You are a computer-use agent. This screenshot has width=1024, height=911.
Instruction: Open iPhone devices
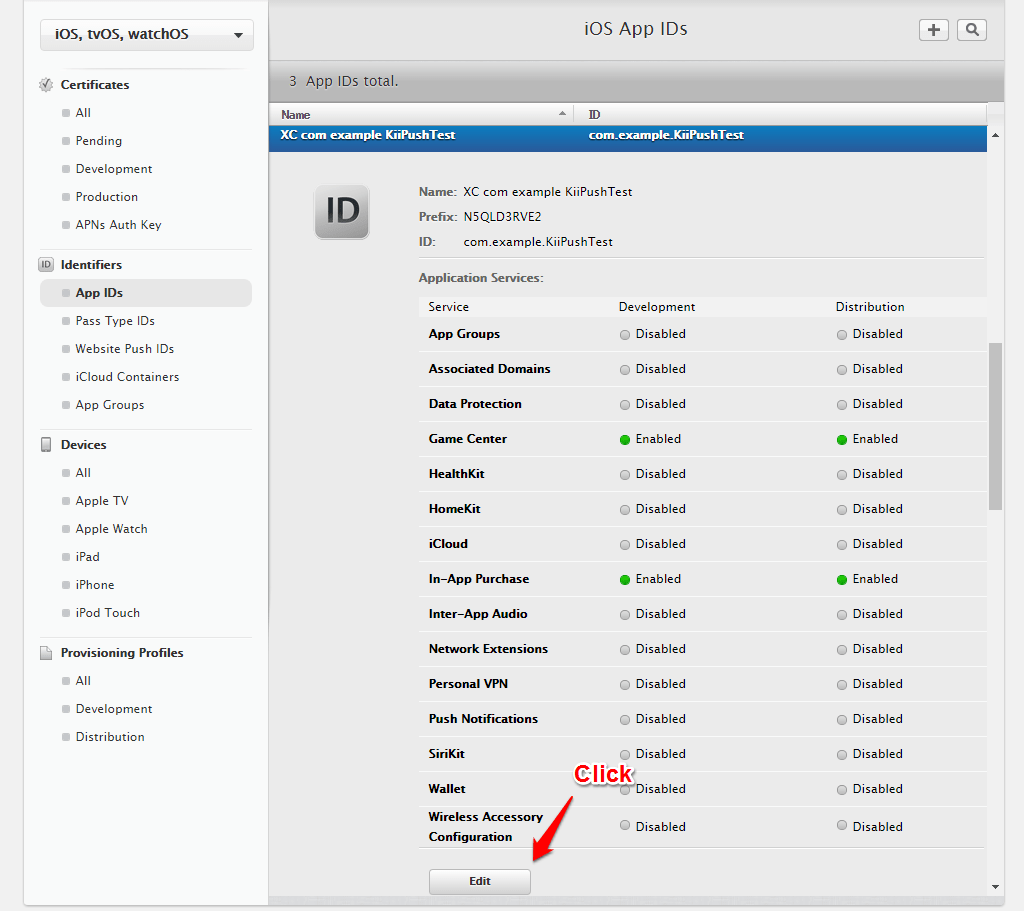[x=95, y=586]
